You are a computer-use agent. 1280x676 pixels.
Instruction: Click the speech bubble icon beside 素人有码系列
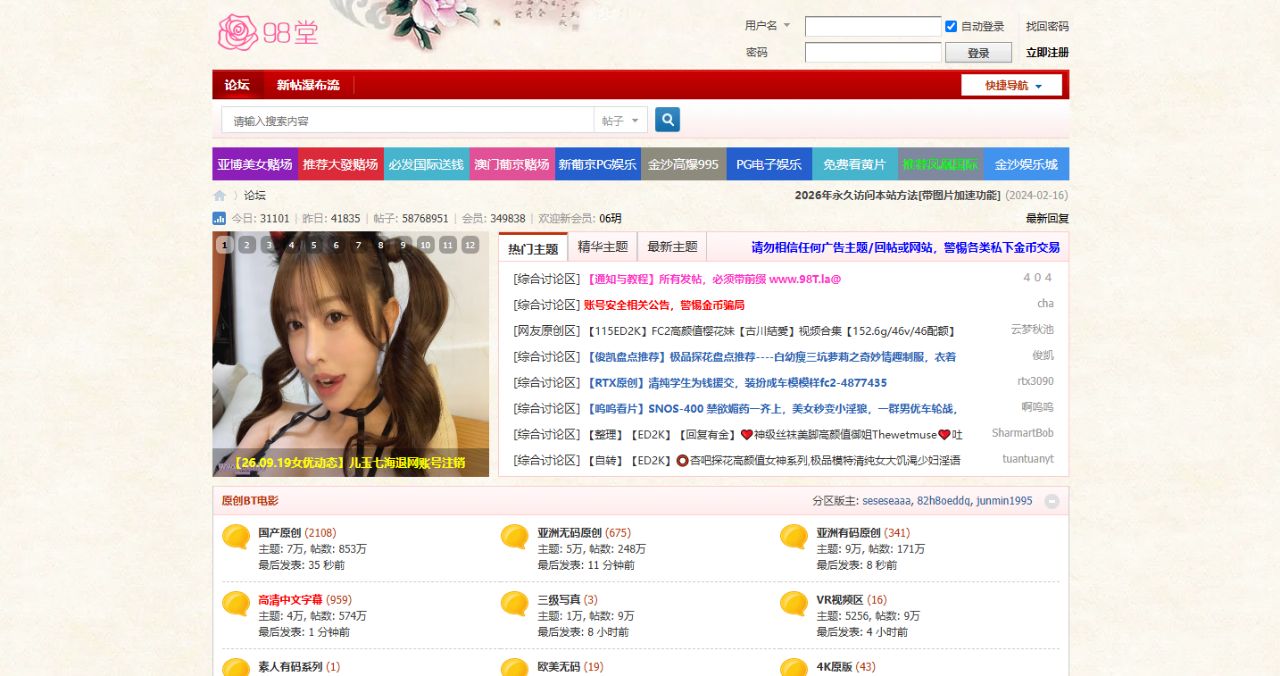pos(236,667)
